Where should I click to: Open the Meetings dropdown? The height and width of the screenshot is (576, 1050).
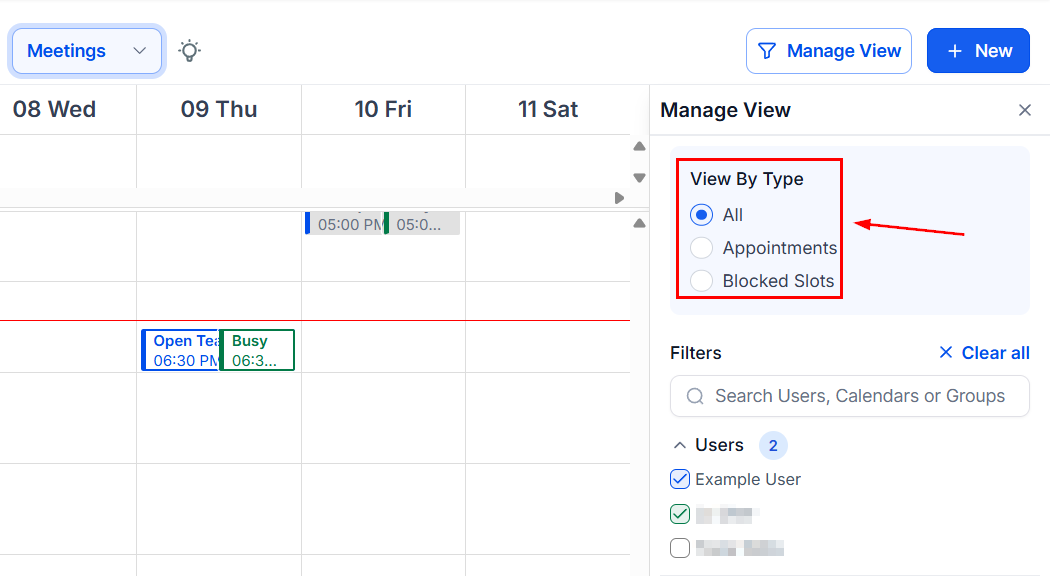click(x=86, y=51)
